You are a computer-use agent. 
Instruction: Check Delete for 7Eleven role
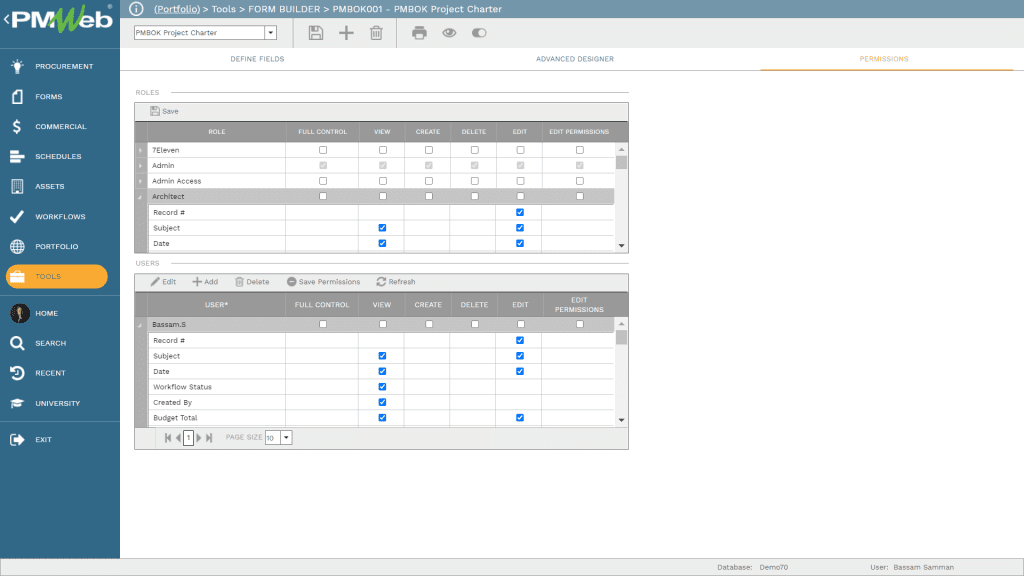point(475,150)
